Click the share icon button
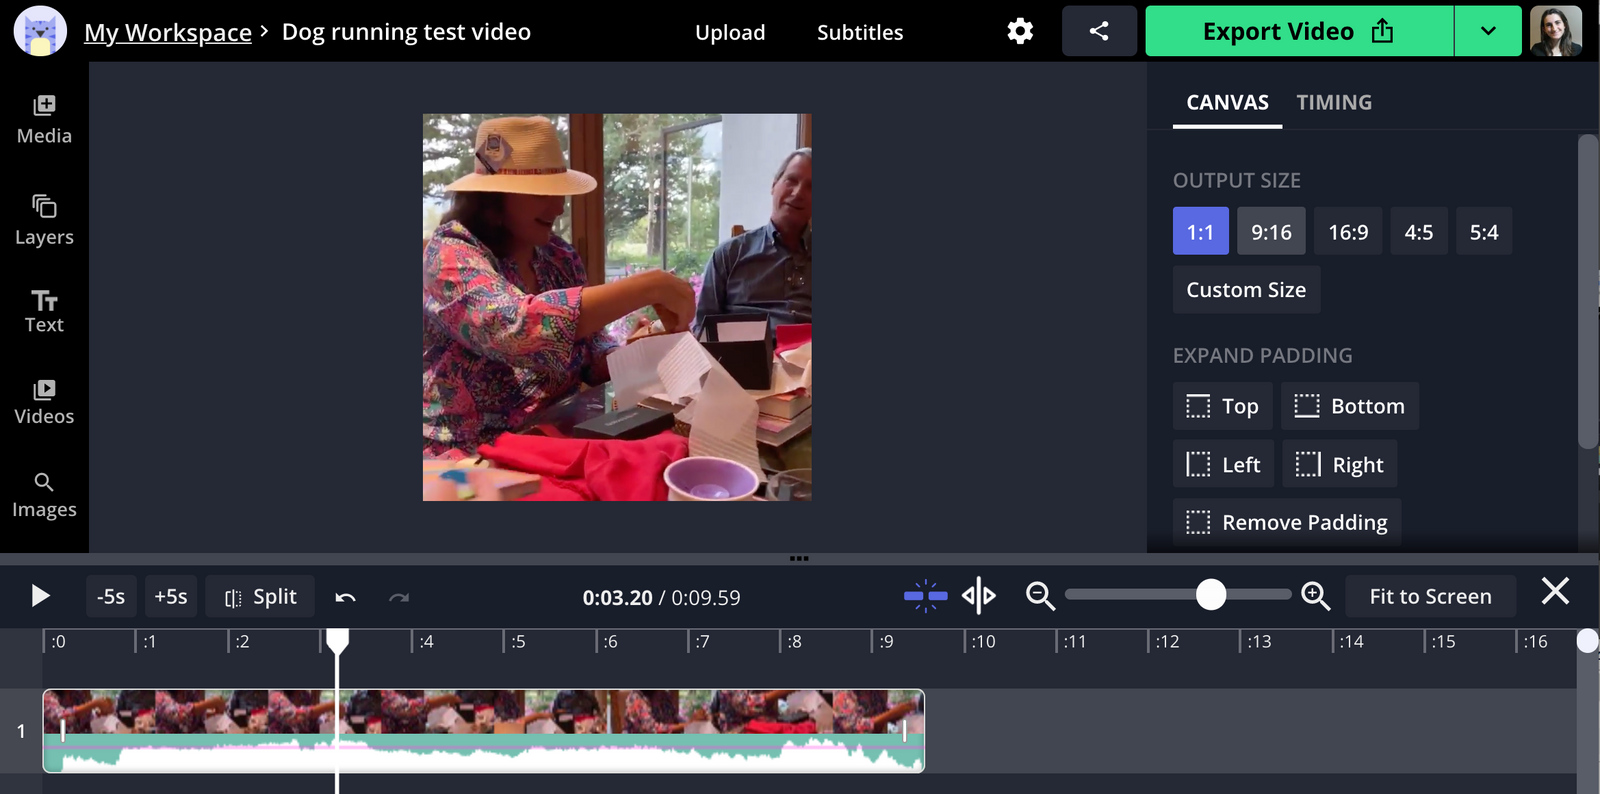Image resolution: width=1600 pixels, height=794 pixels. 1099,31
